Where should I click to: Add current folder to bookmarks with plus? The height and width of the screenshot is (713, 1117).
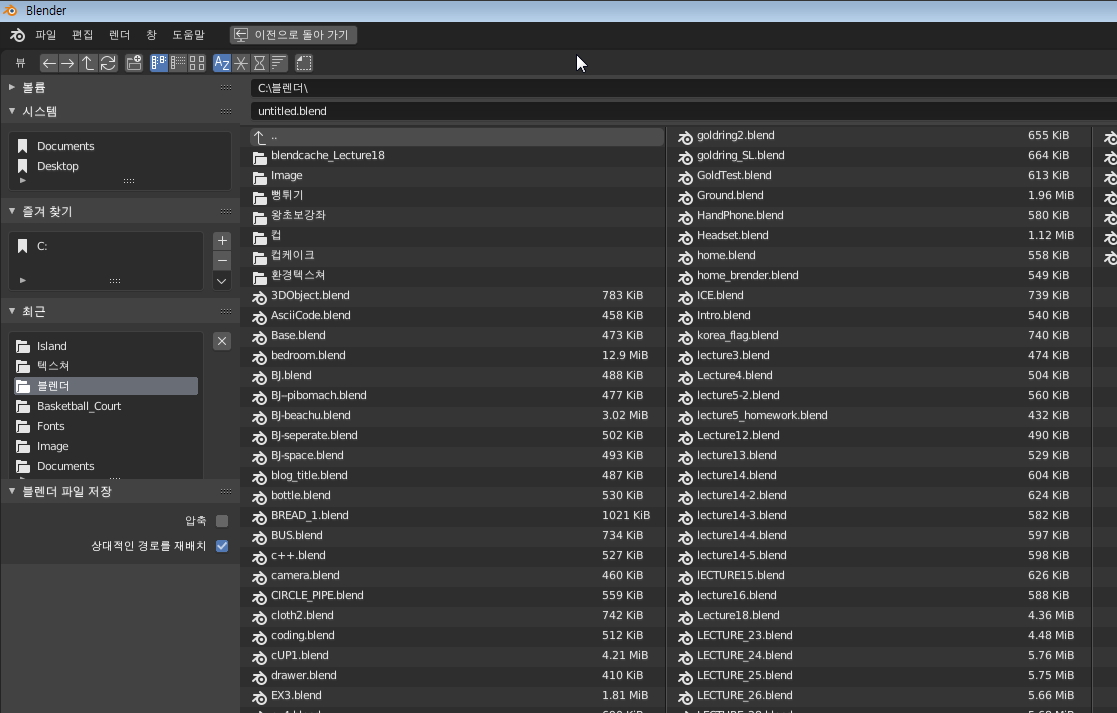pos(222,240)
